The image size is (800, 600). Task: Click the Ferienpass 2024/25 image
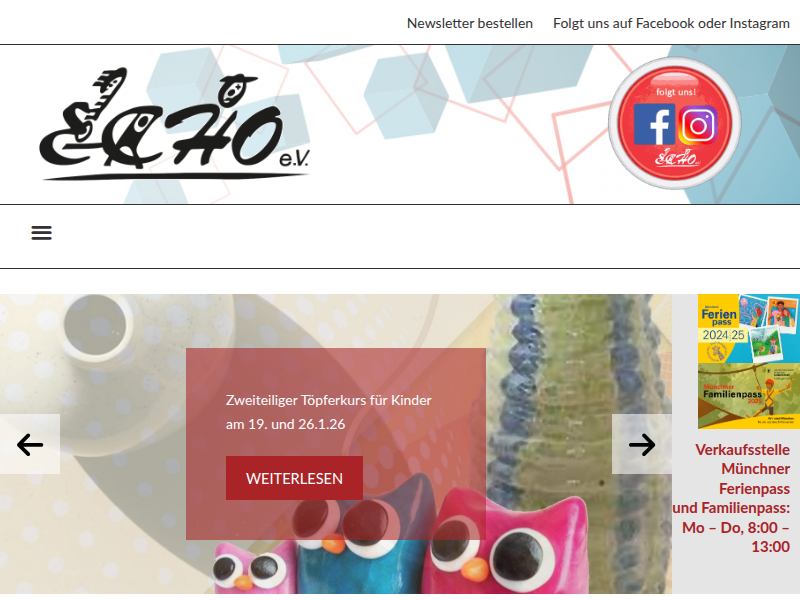click(749, 329)
